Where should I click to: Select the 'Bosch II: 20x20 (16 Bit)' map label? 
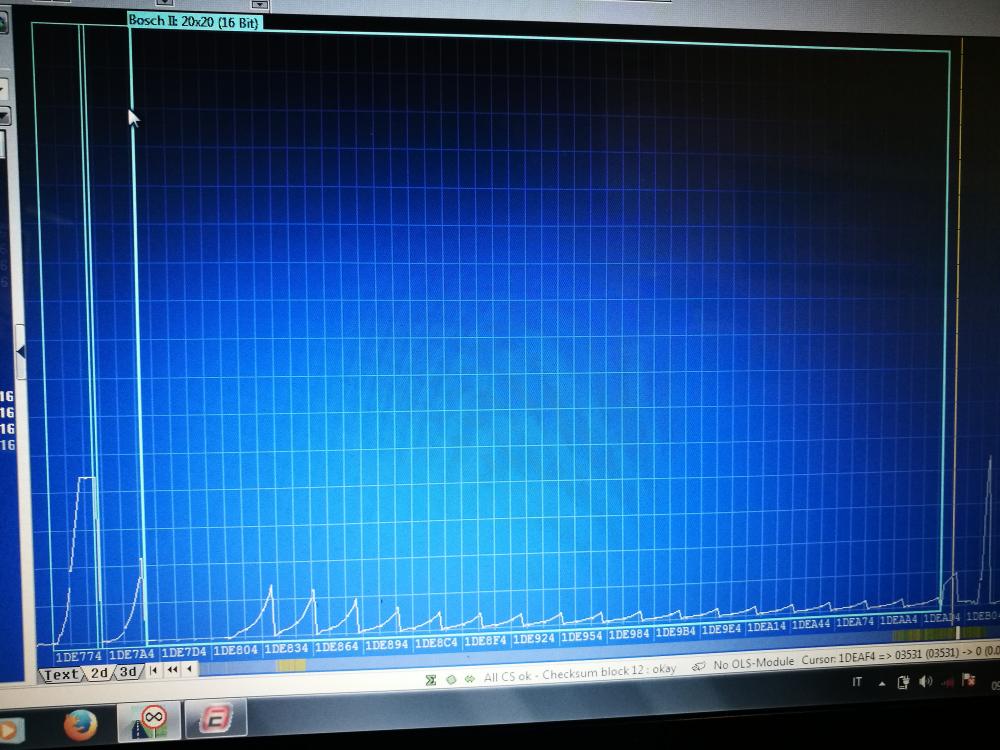pos(194,21)
